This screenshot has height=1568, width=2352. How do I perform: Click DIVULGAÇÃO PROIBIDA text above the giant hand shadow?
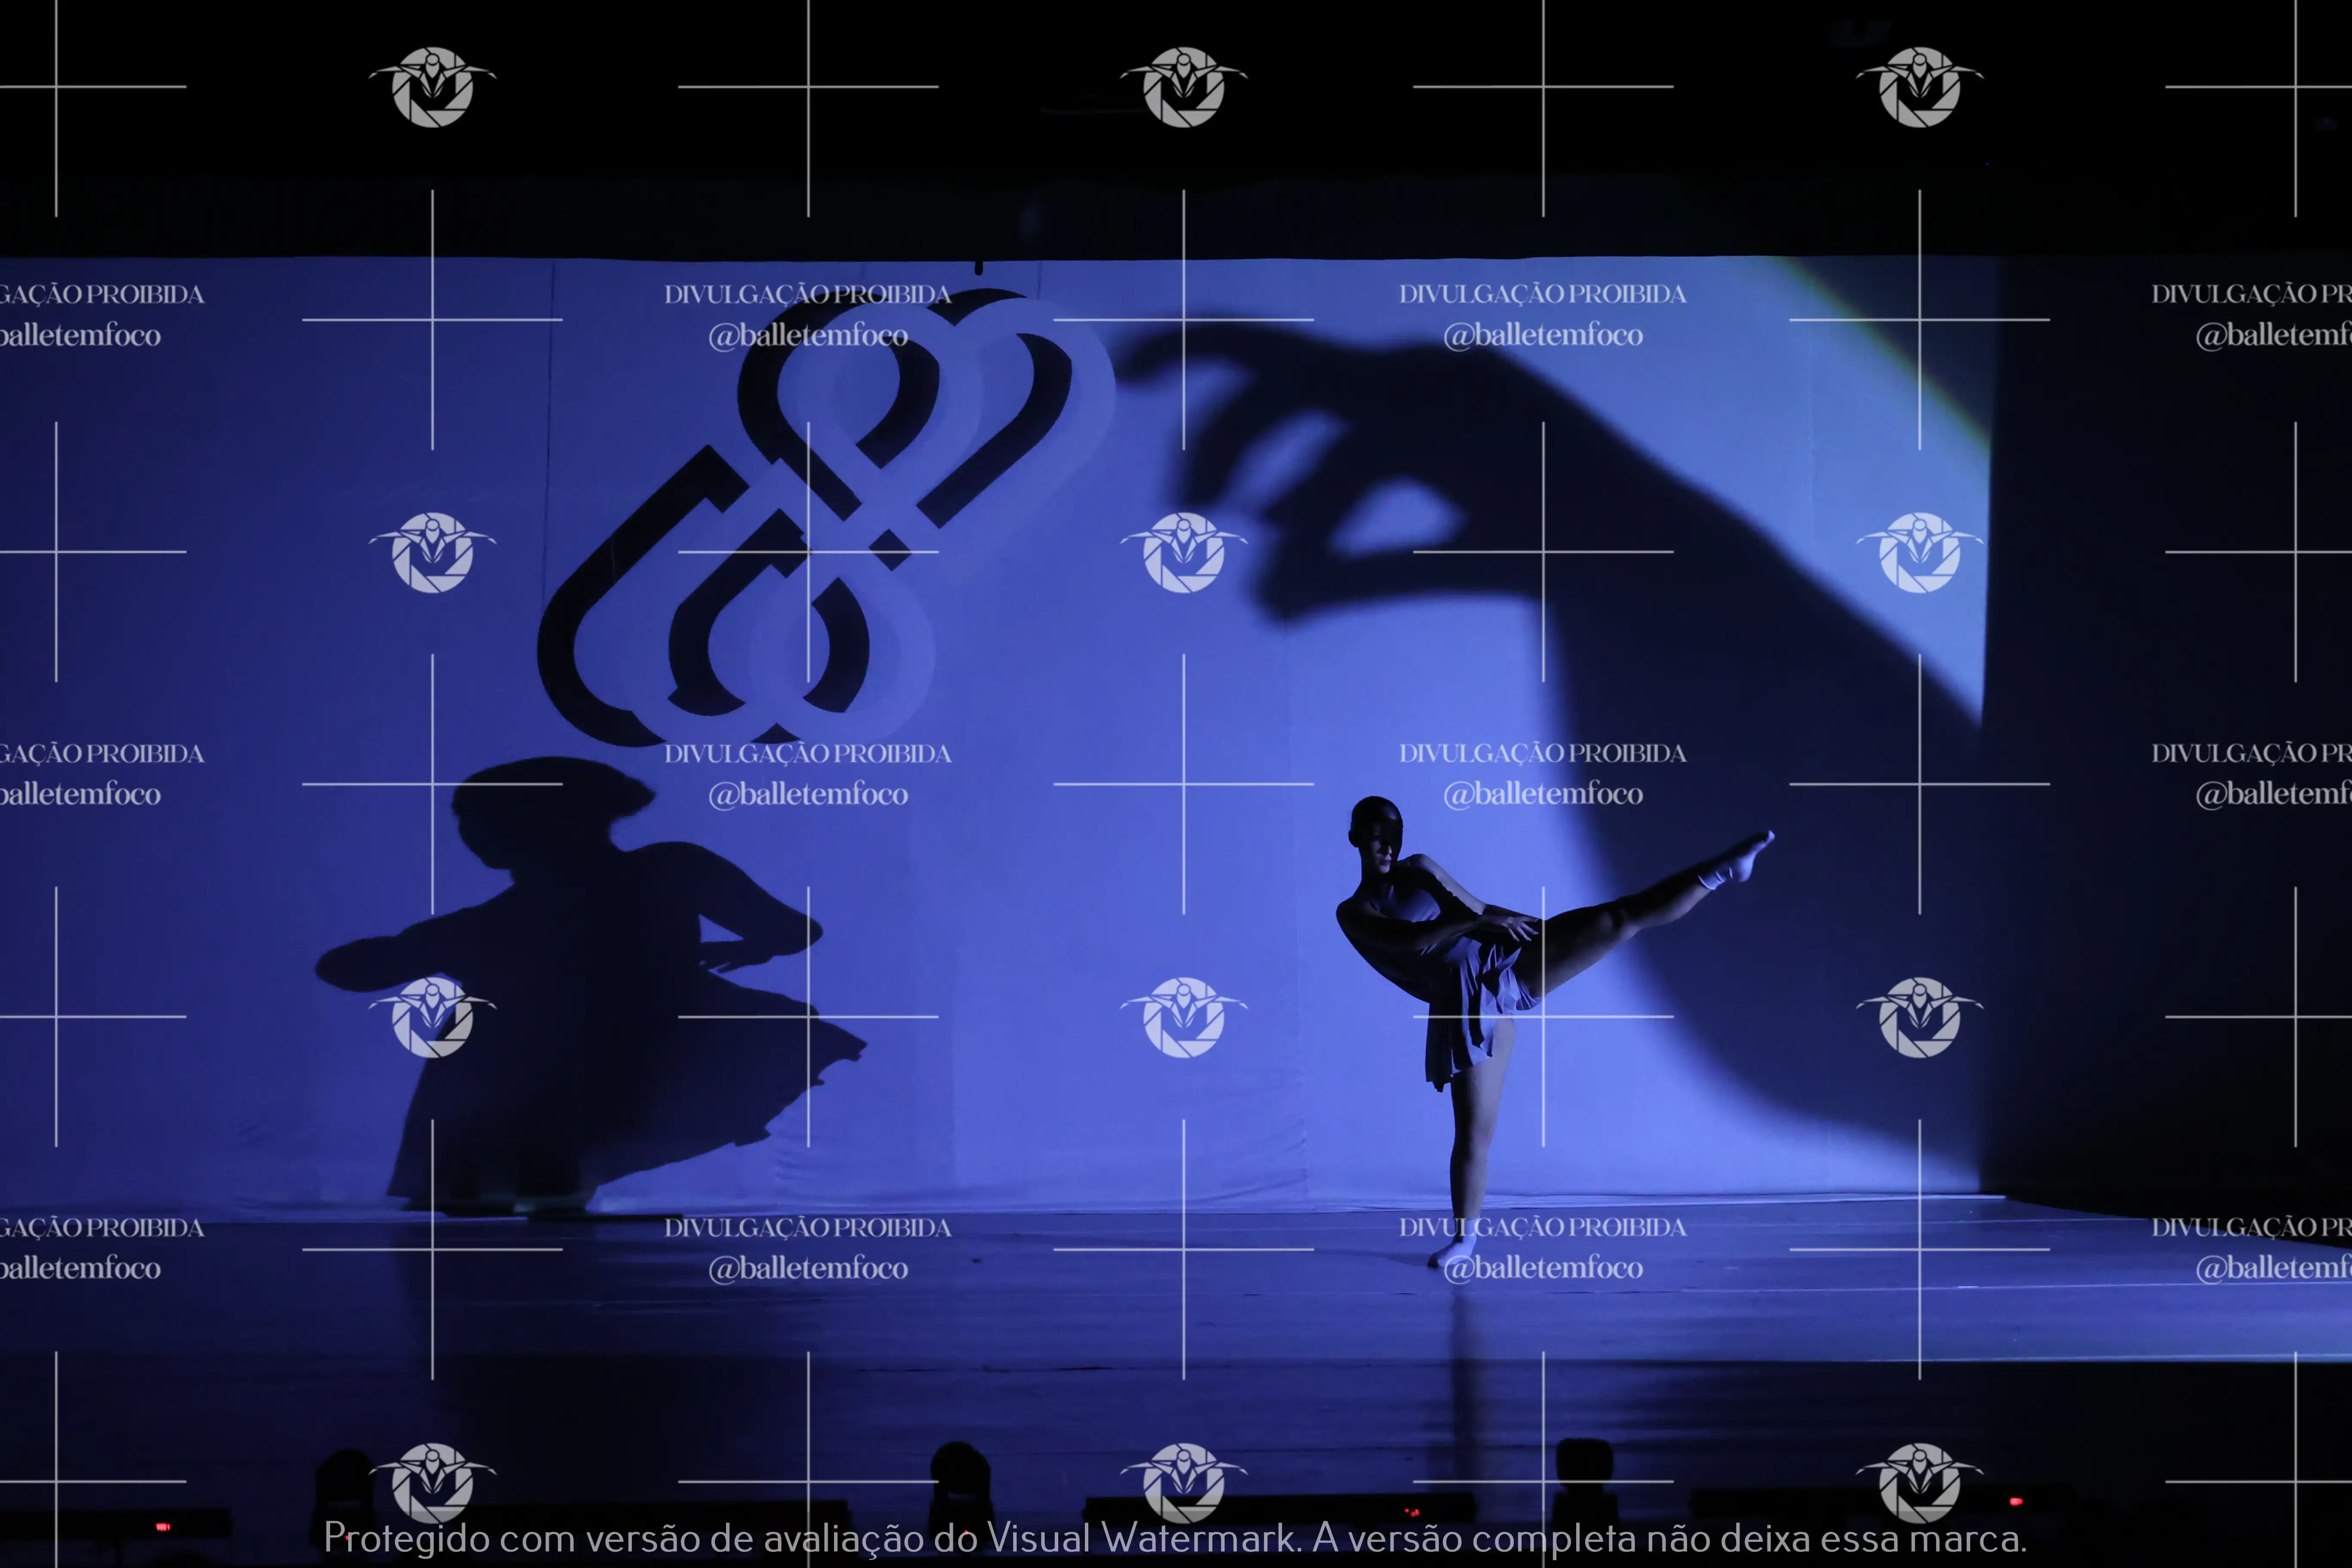(1542, 294)
